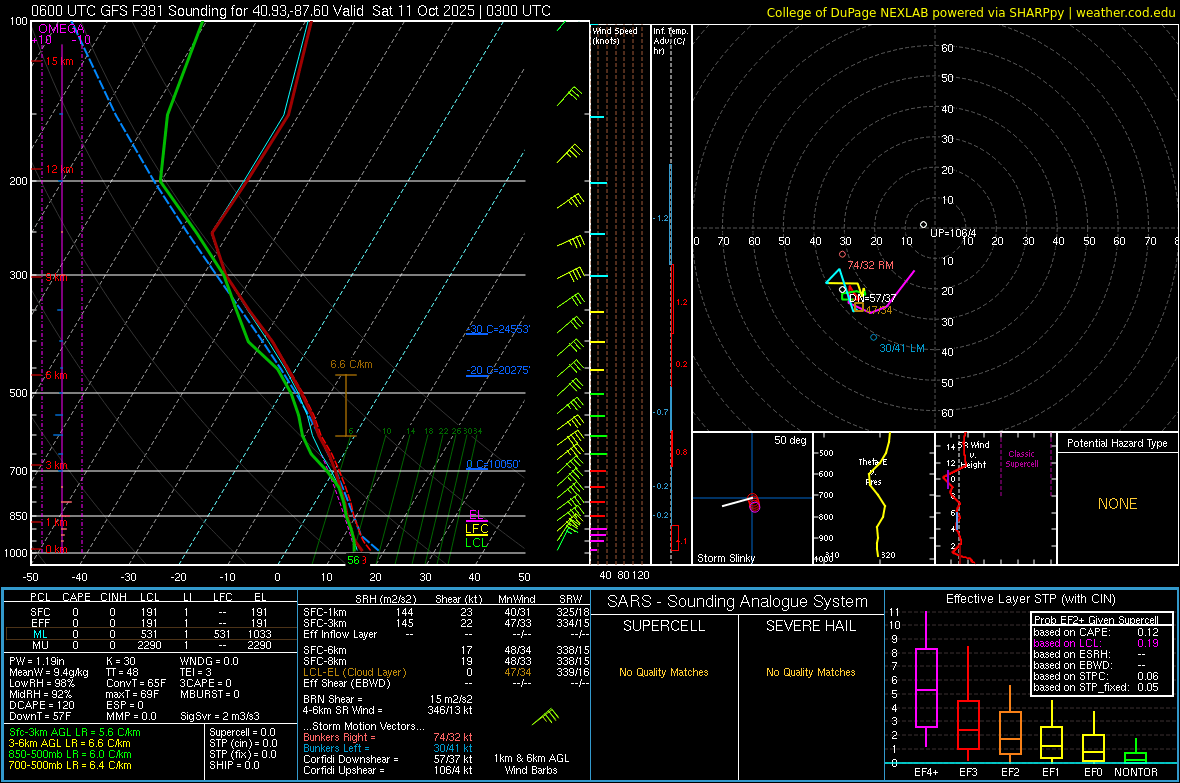Screen dimensions: 1180x783
Task: Click the 50 deg slinky tilt value
Action: (x=790, y=440)
